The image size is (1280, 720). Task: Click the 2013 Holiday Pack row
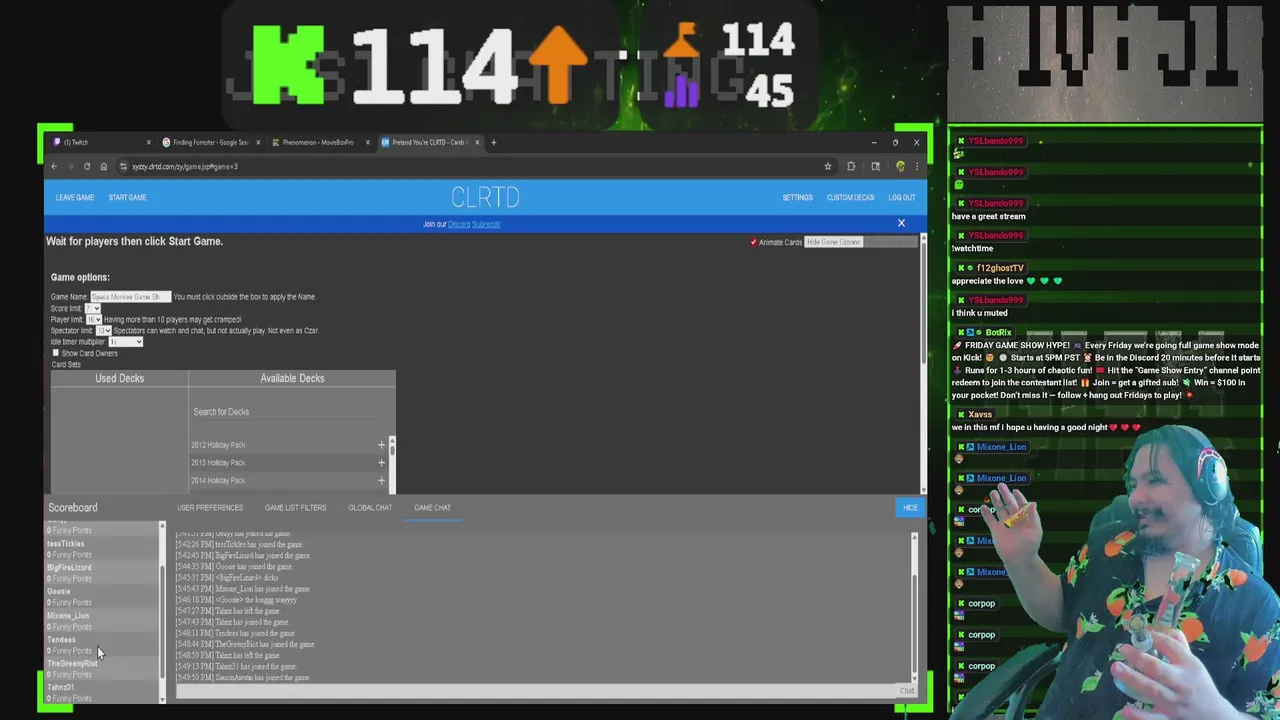290,463
